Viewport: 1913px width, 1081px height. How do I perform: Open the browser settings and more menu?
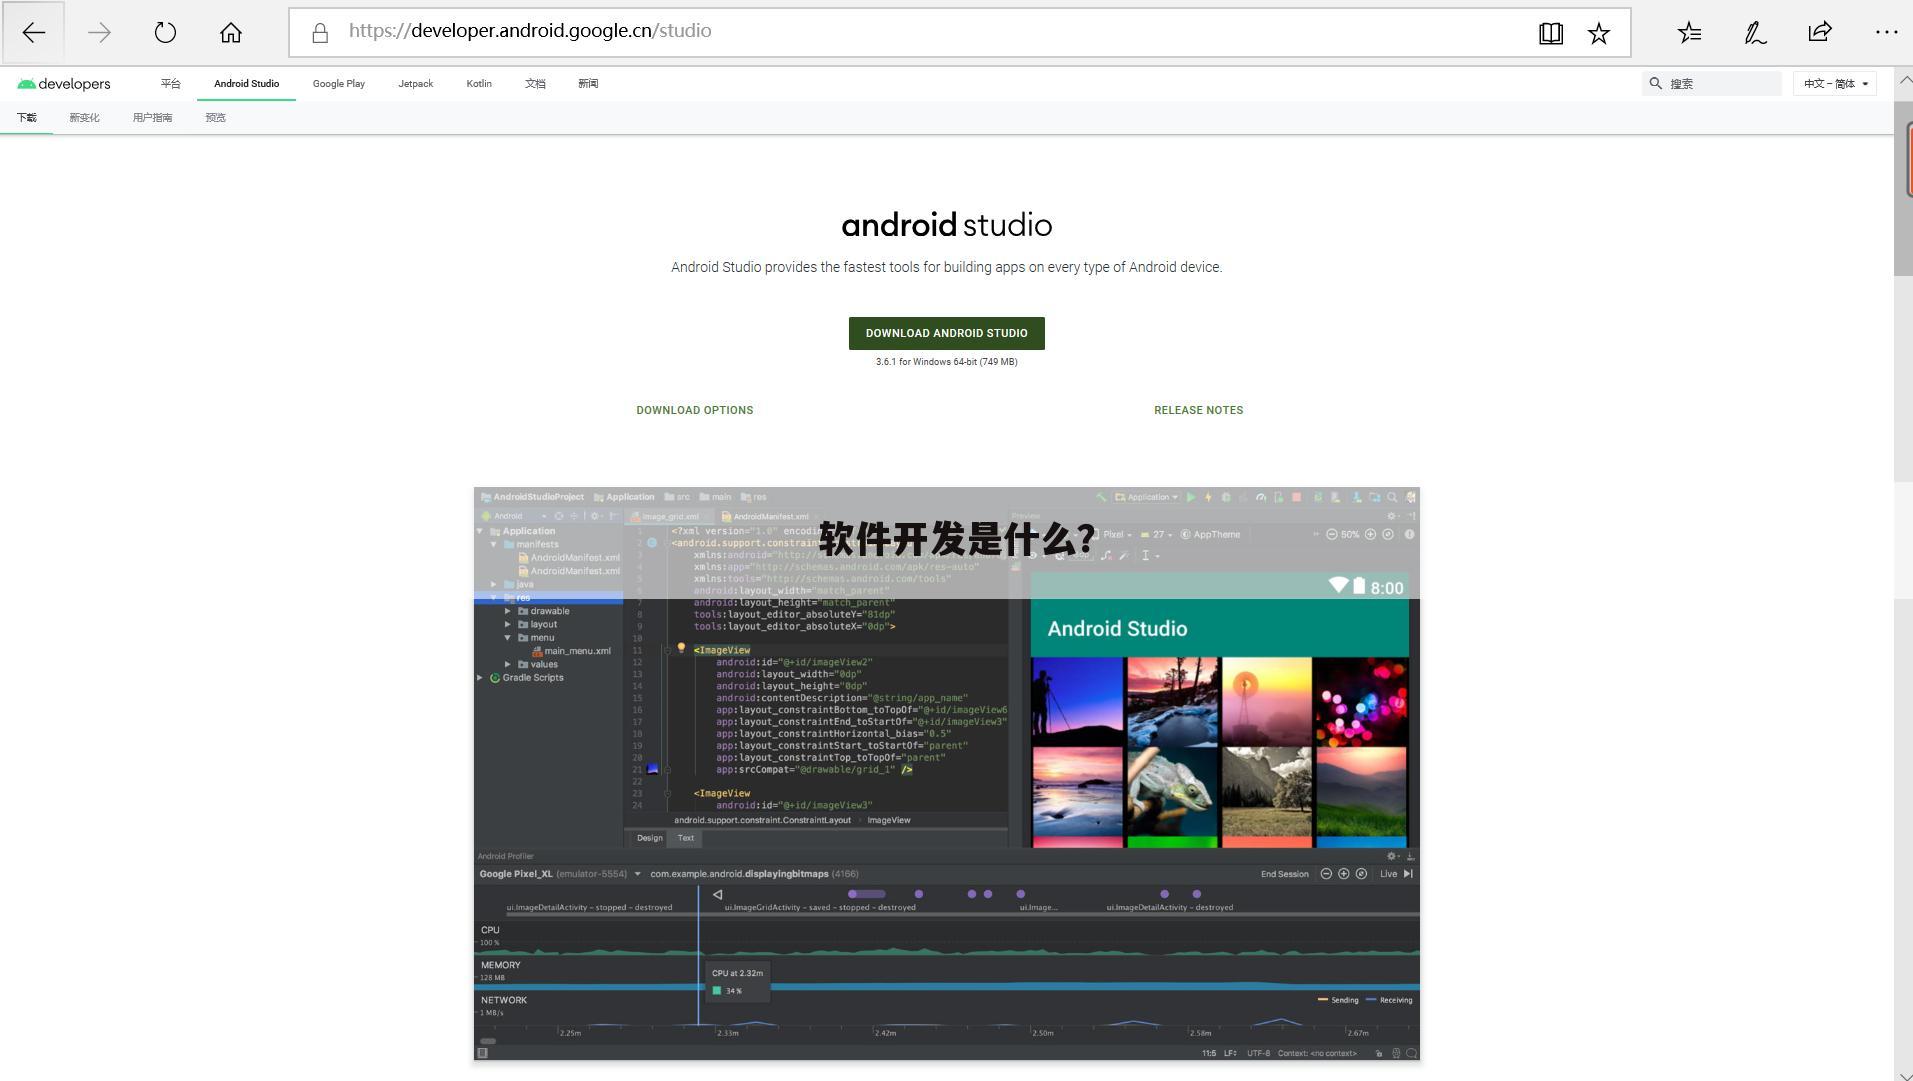click(1886, 32)
